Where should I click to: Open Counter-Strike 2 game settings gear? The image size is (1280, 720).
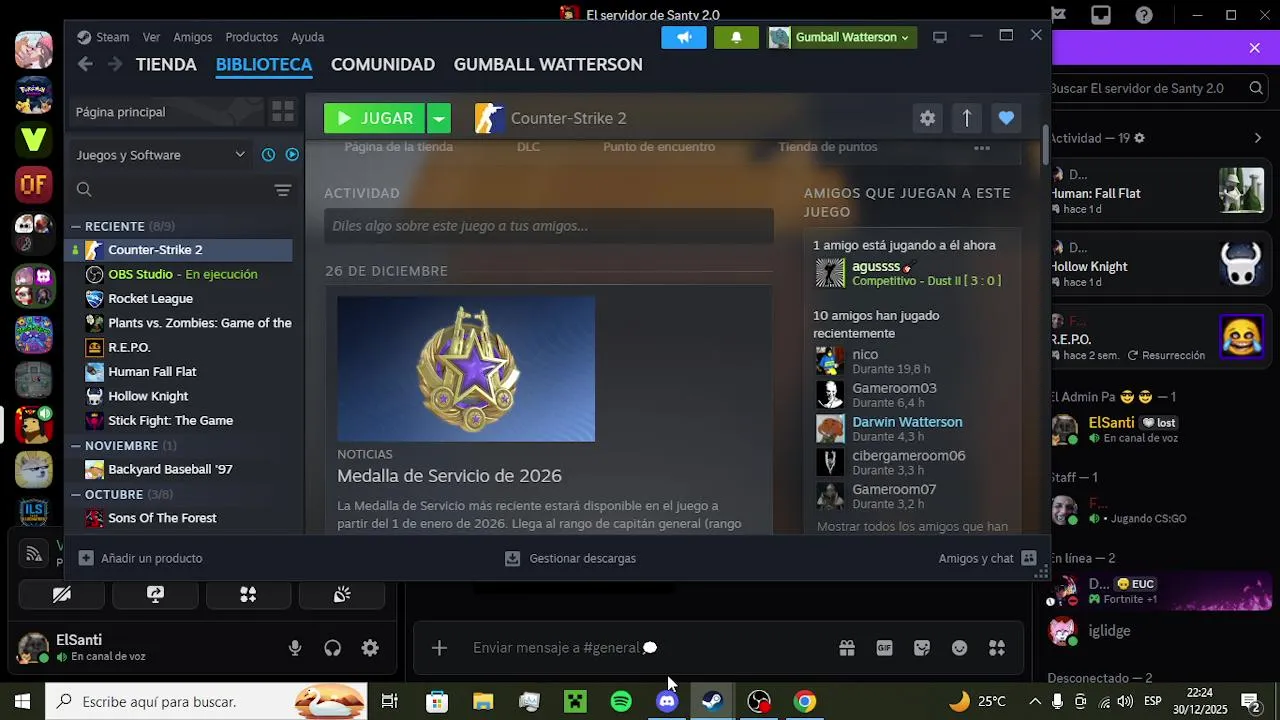(928, 118)
